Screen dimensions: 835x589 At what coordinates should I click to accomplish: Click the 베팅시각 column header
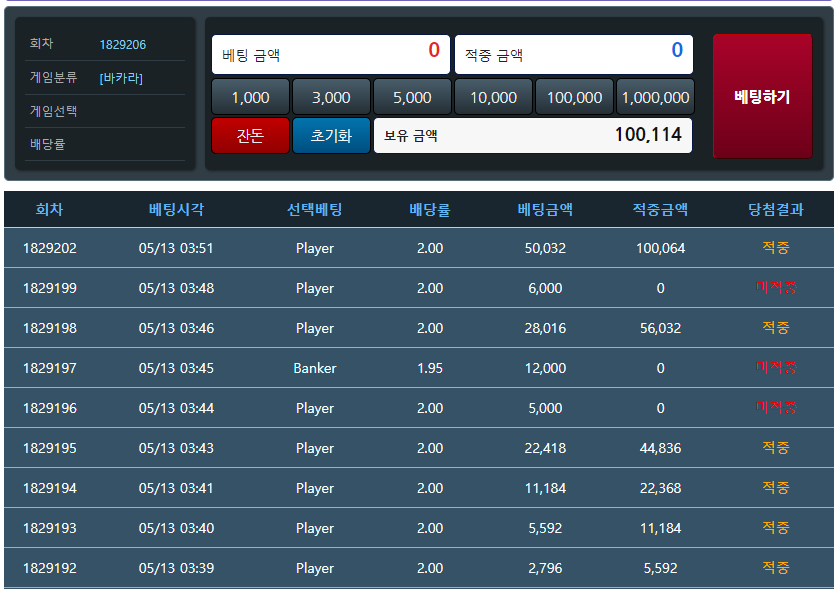click(176, 209)
